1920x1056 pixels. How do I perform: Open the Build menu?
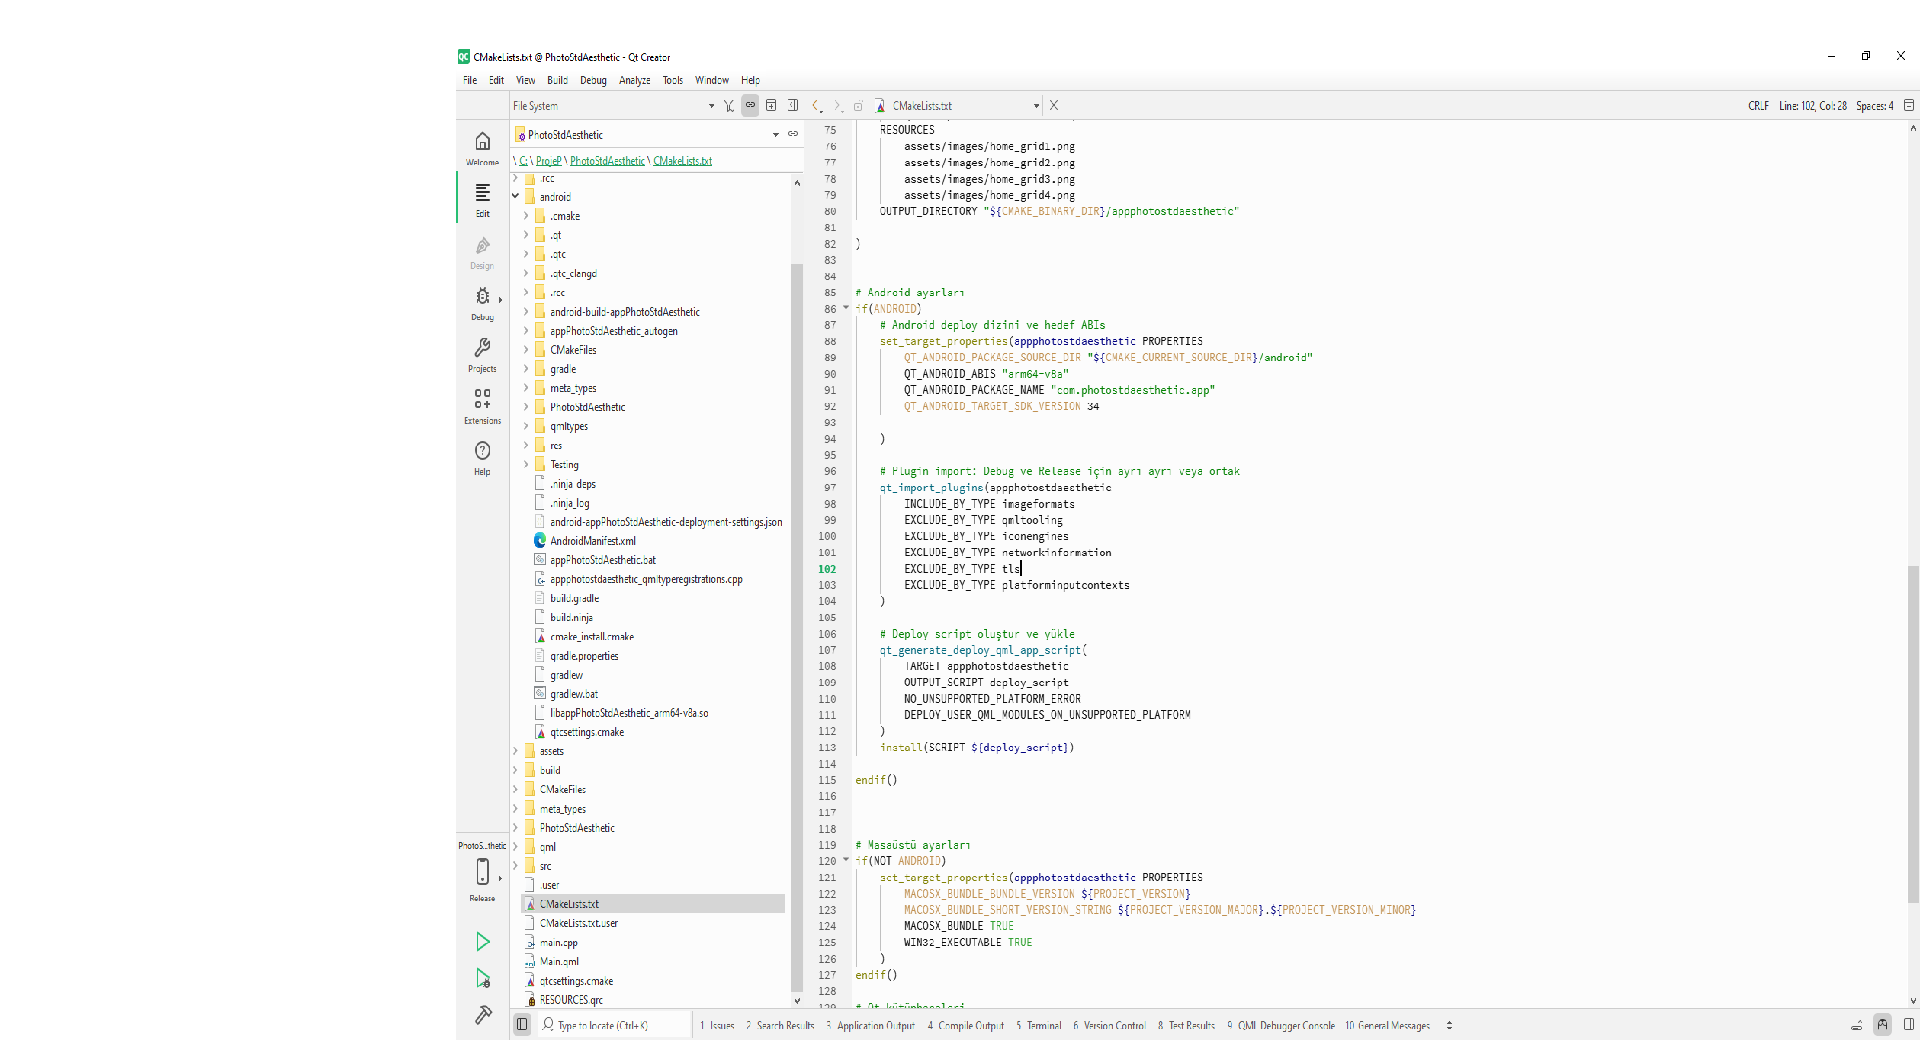point(557,80)
